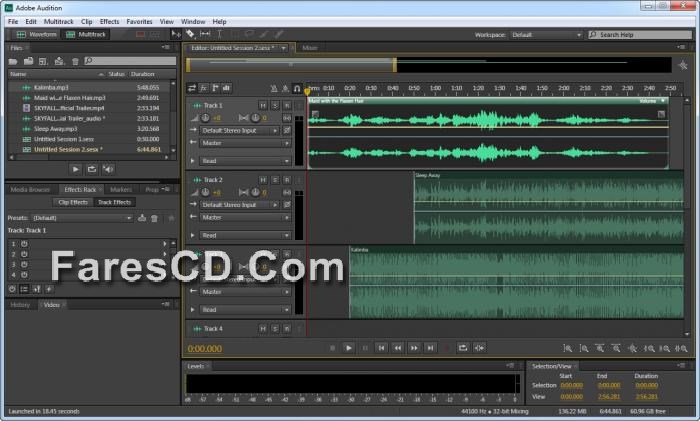Show Sends track controls icon
Viewport: 700px width, 421px height.
(x=215, y=88)
